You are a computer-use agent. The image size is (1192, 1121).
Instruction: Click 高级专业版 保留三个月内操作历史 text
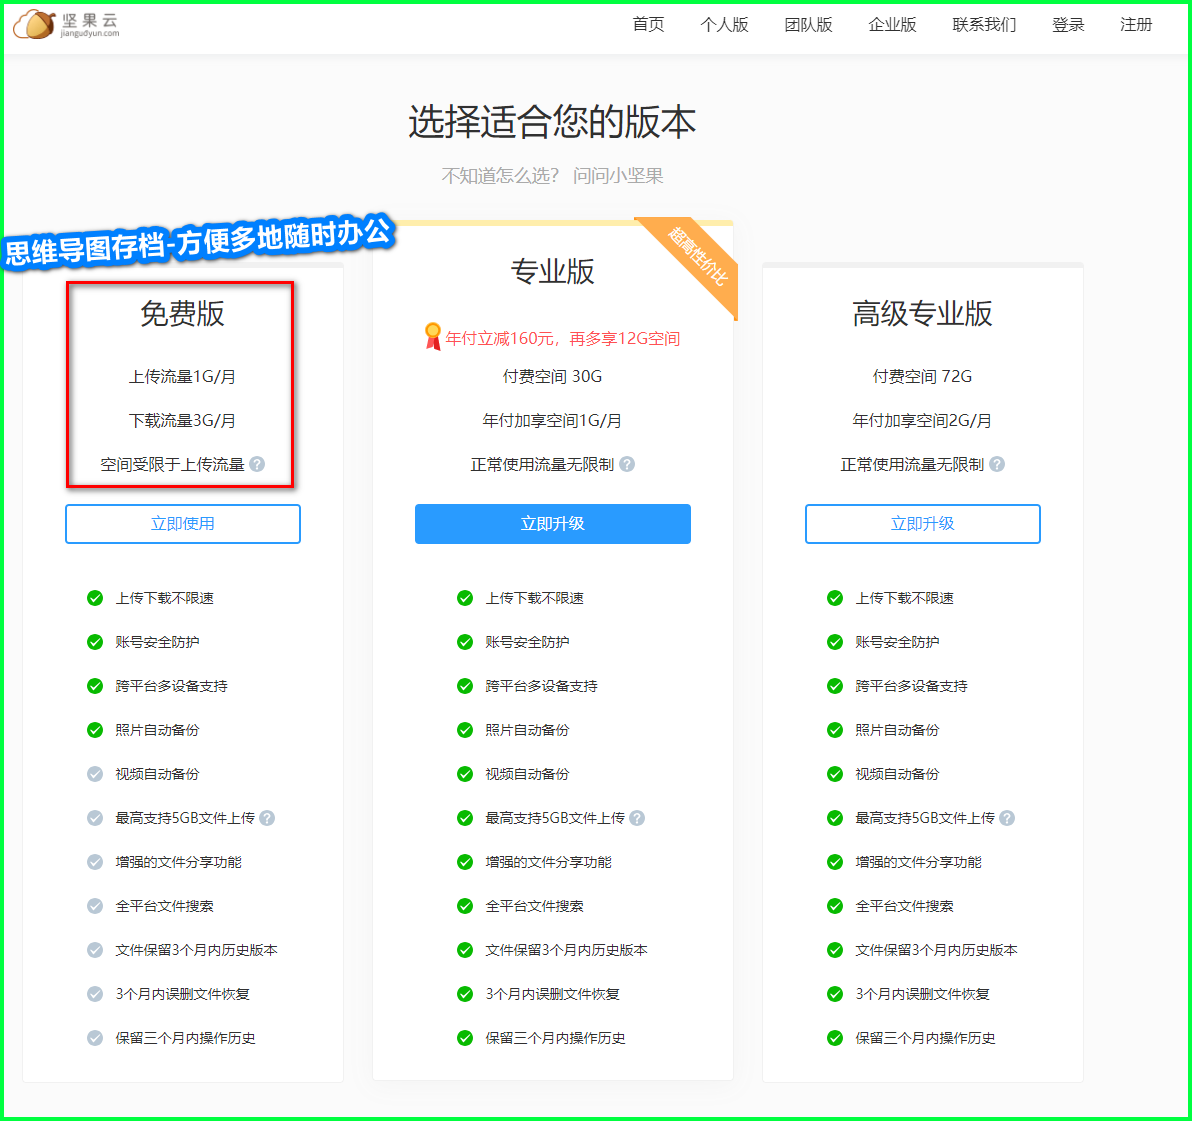pos(925,1038)
